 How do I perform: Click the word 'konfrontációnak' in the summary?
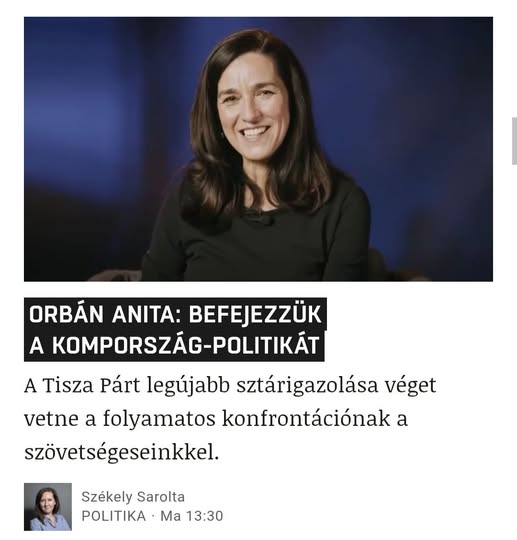[306, 419]
